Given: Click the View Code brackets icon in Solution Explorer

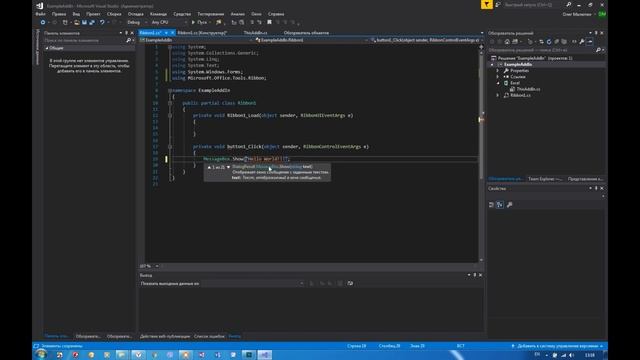Looking at the screenshot, I should (x=574, y=42).
